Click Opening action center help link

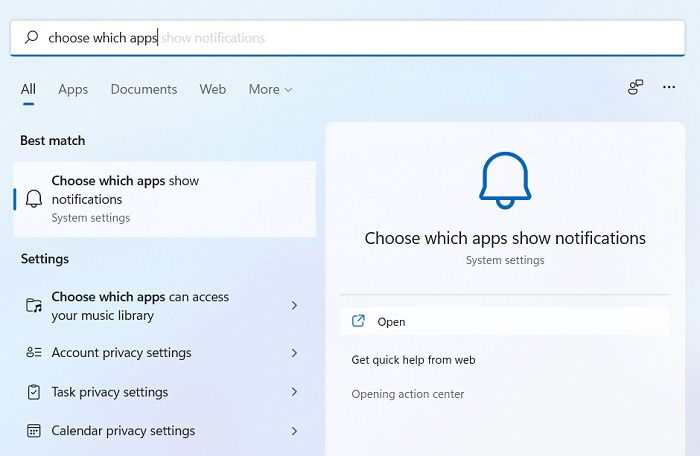pyautogui.click(x=408, y=394)
